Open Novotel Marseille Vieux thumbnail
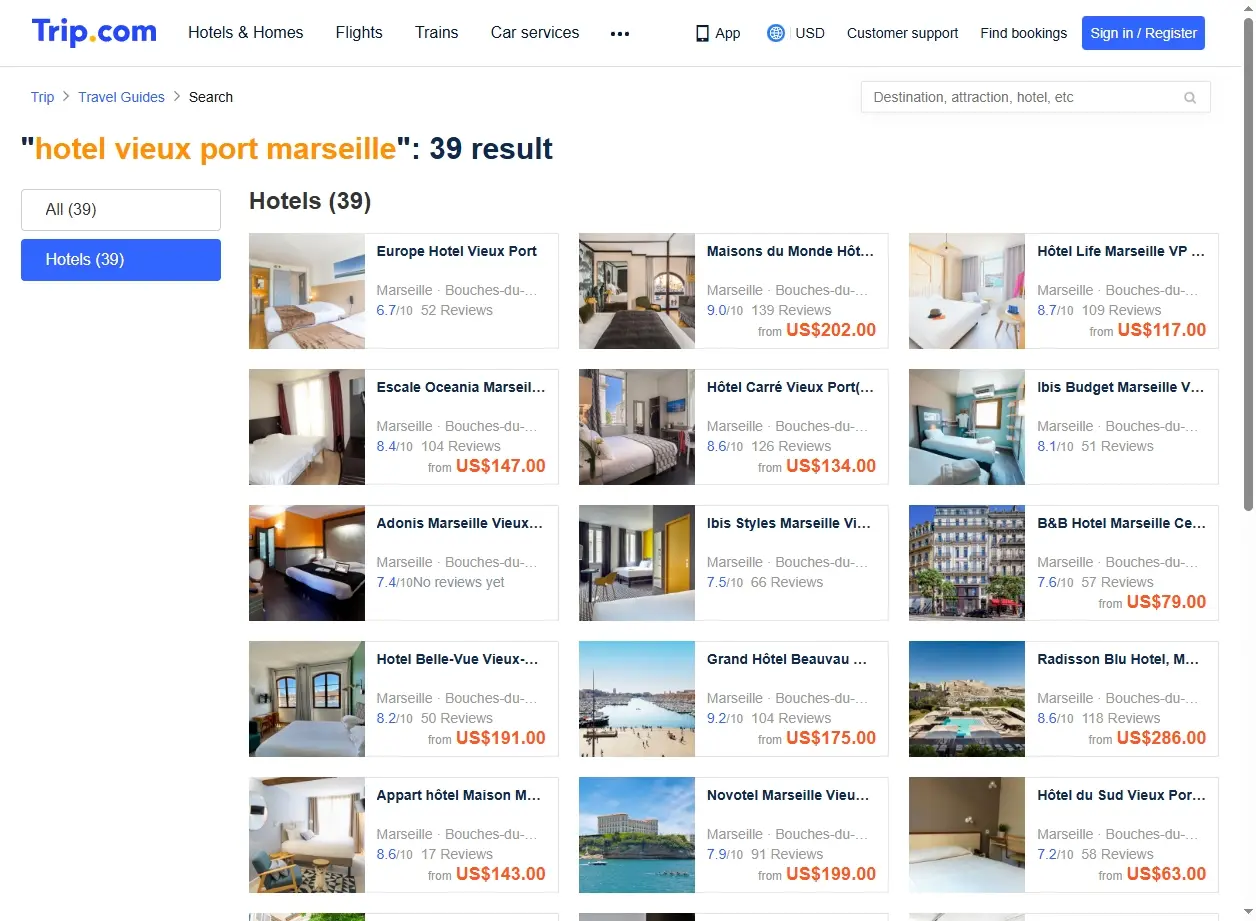Viewport: 1256px width, 921px height. tap(637, 835)
